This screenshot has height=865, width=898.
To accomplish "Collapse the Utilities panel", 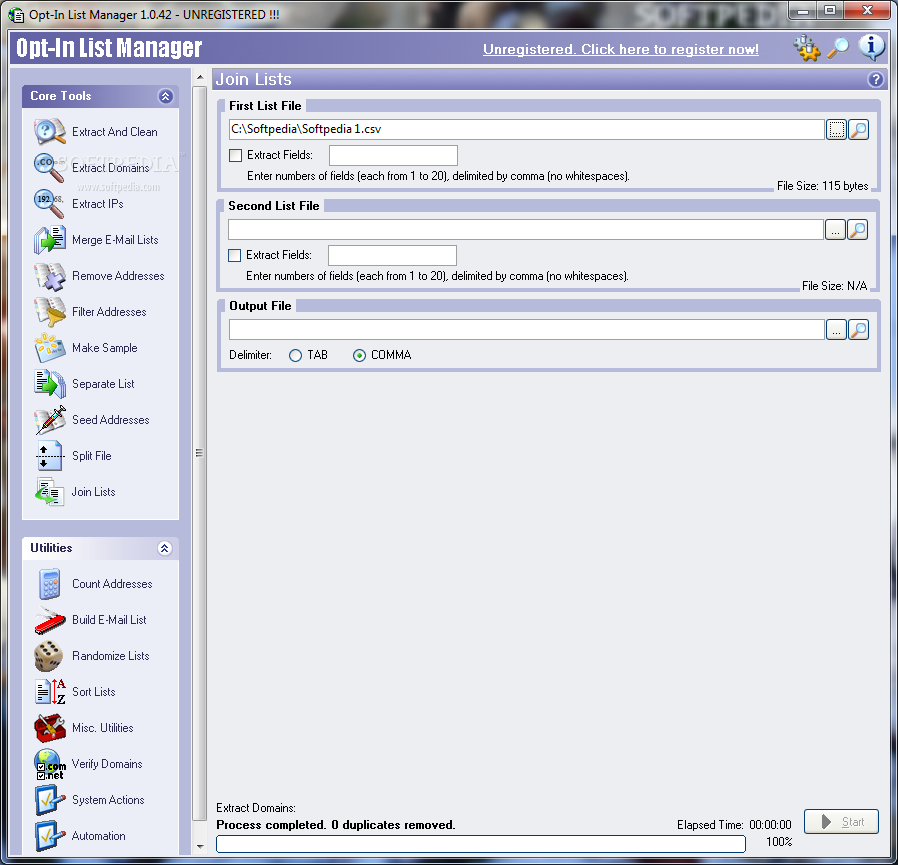I will coord(164,548).
